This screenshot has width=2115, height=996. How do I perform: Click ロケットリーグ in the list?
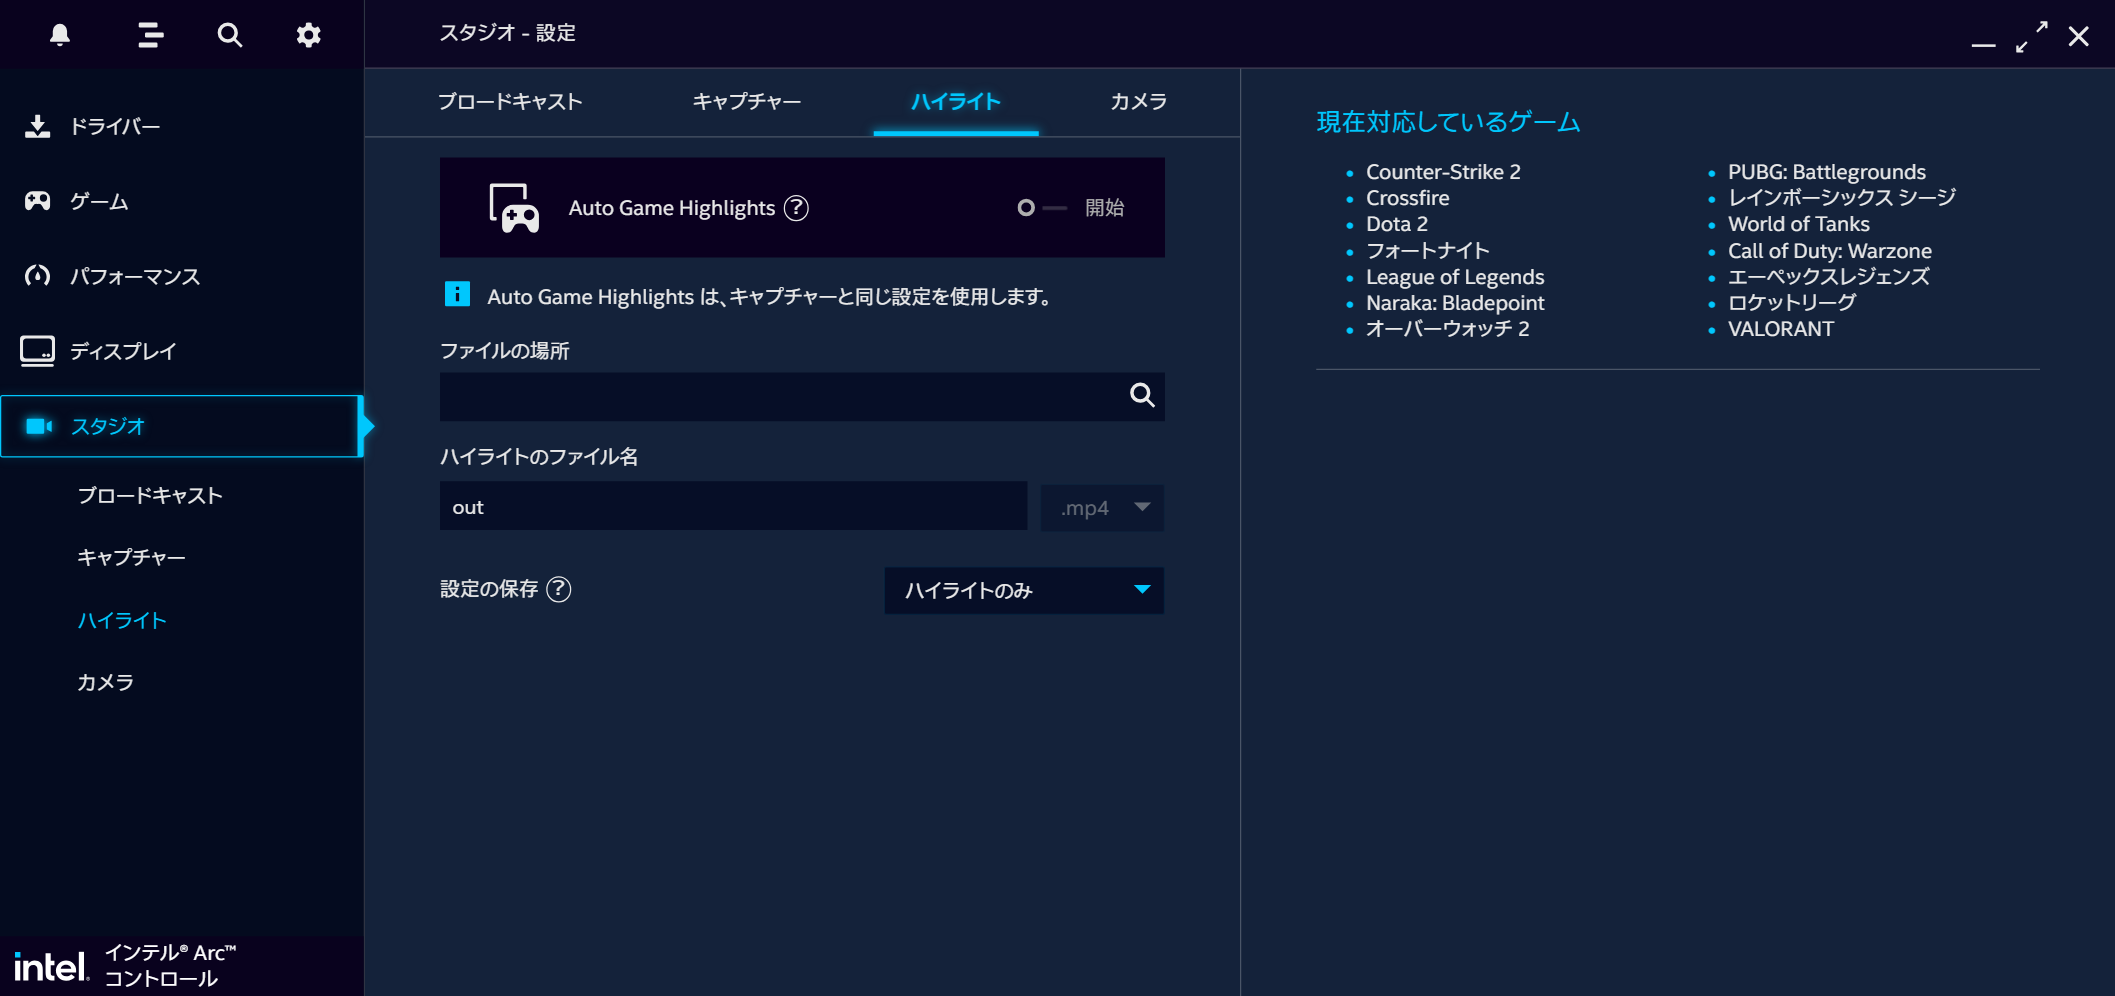[1791, 303]
